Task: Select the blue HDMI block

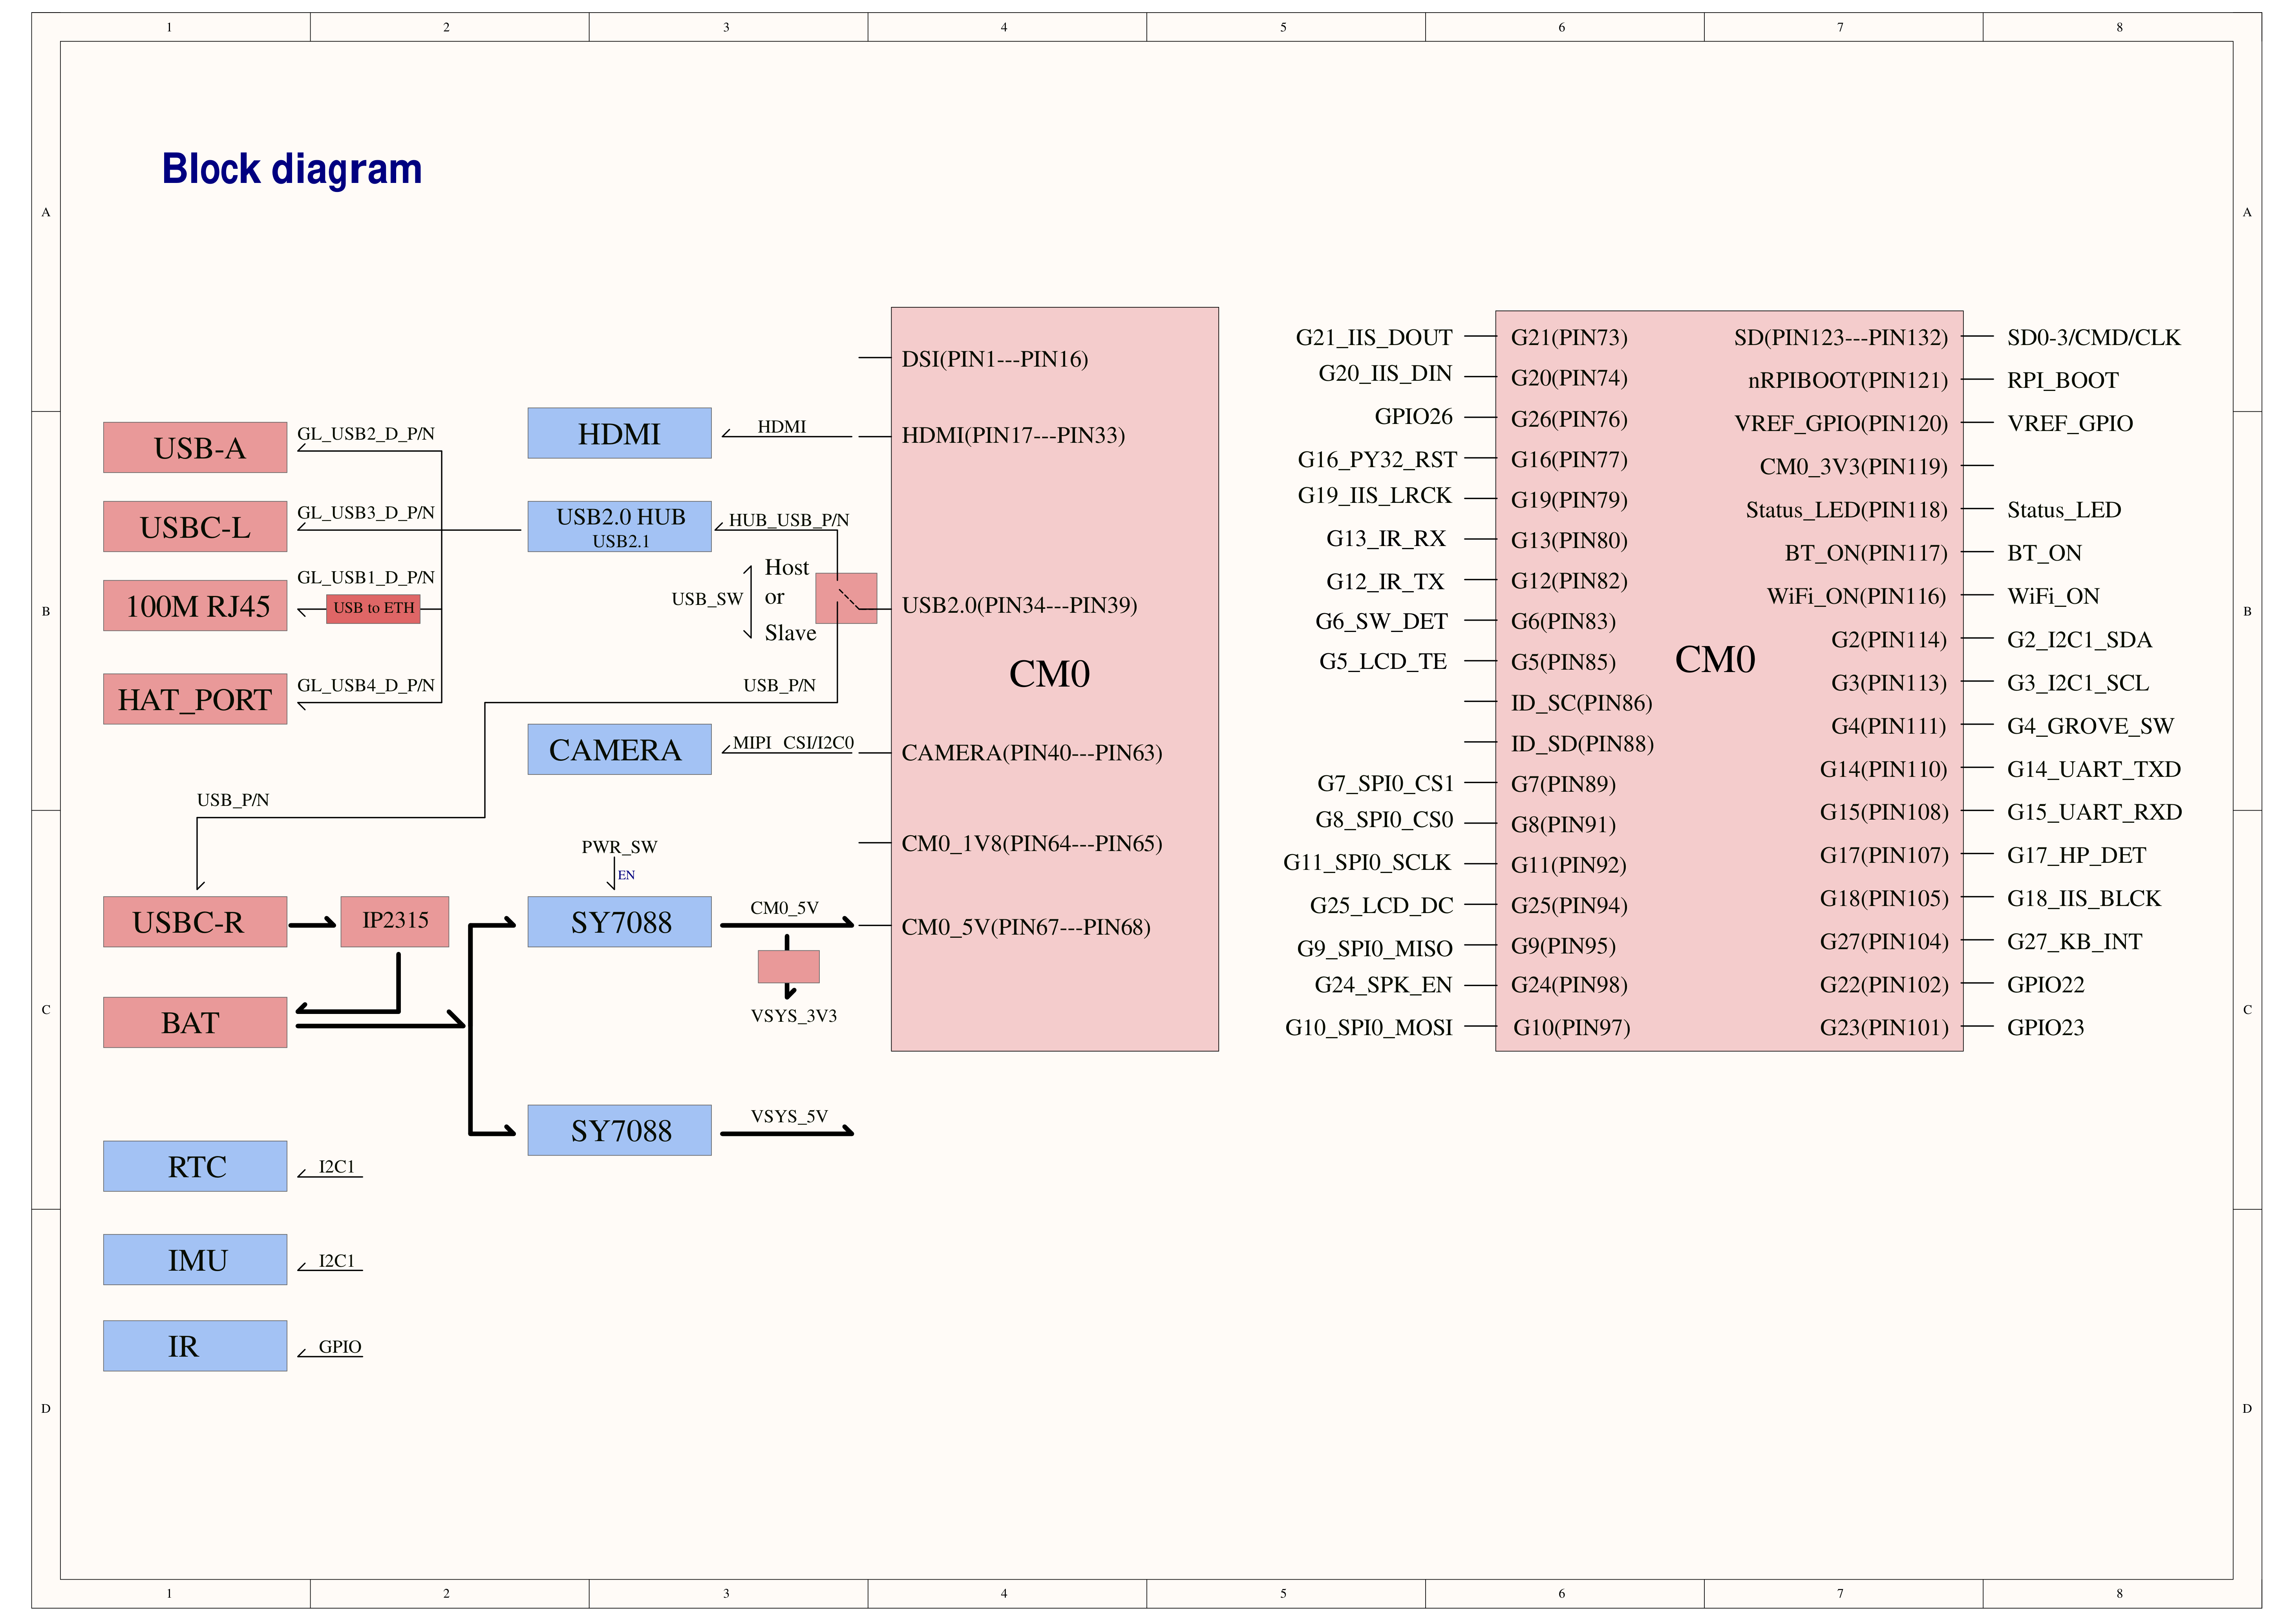Action: click(x=619, y=433)
